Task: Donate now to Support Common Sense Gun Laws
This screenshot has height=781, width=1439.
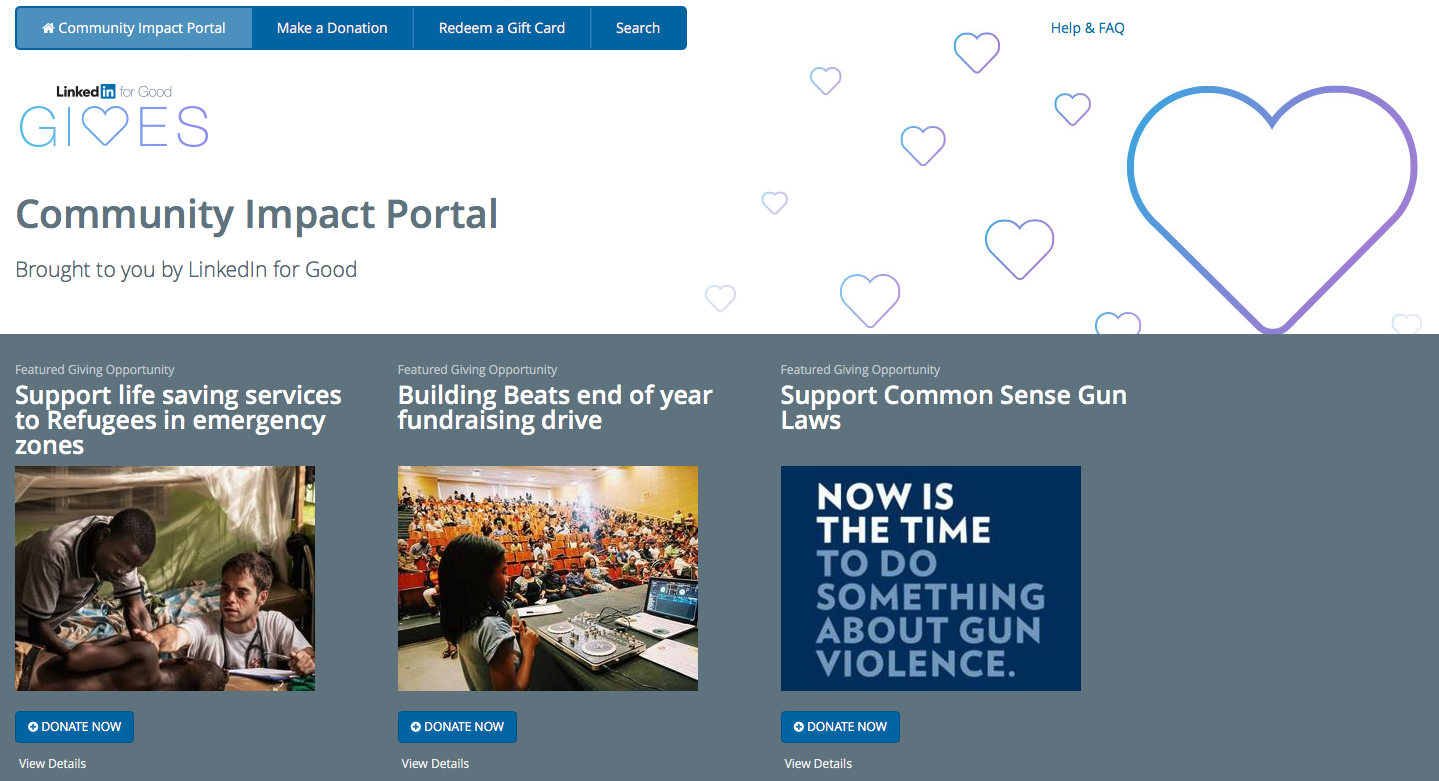Action: point(840,727)
